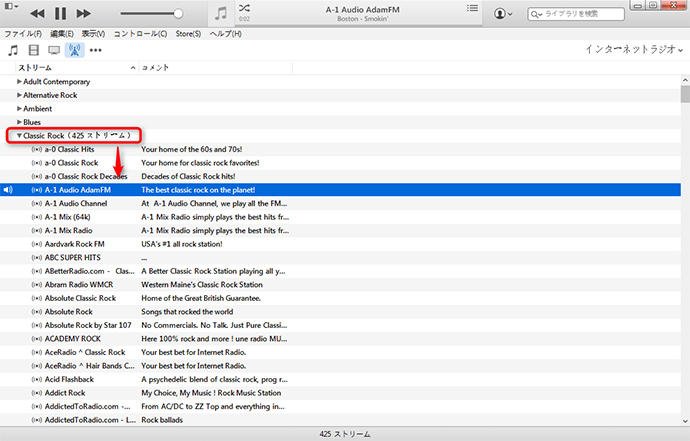Open the Store(S) menu
Viewport: 690px width, 441px height.
pos(188,34)
